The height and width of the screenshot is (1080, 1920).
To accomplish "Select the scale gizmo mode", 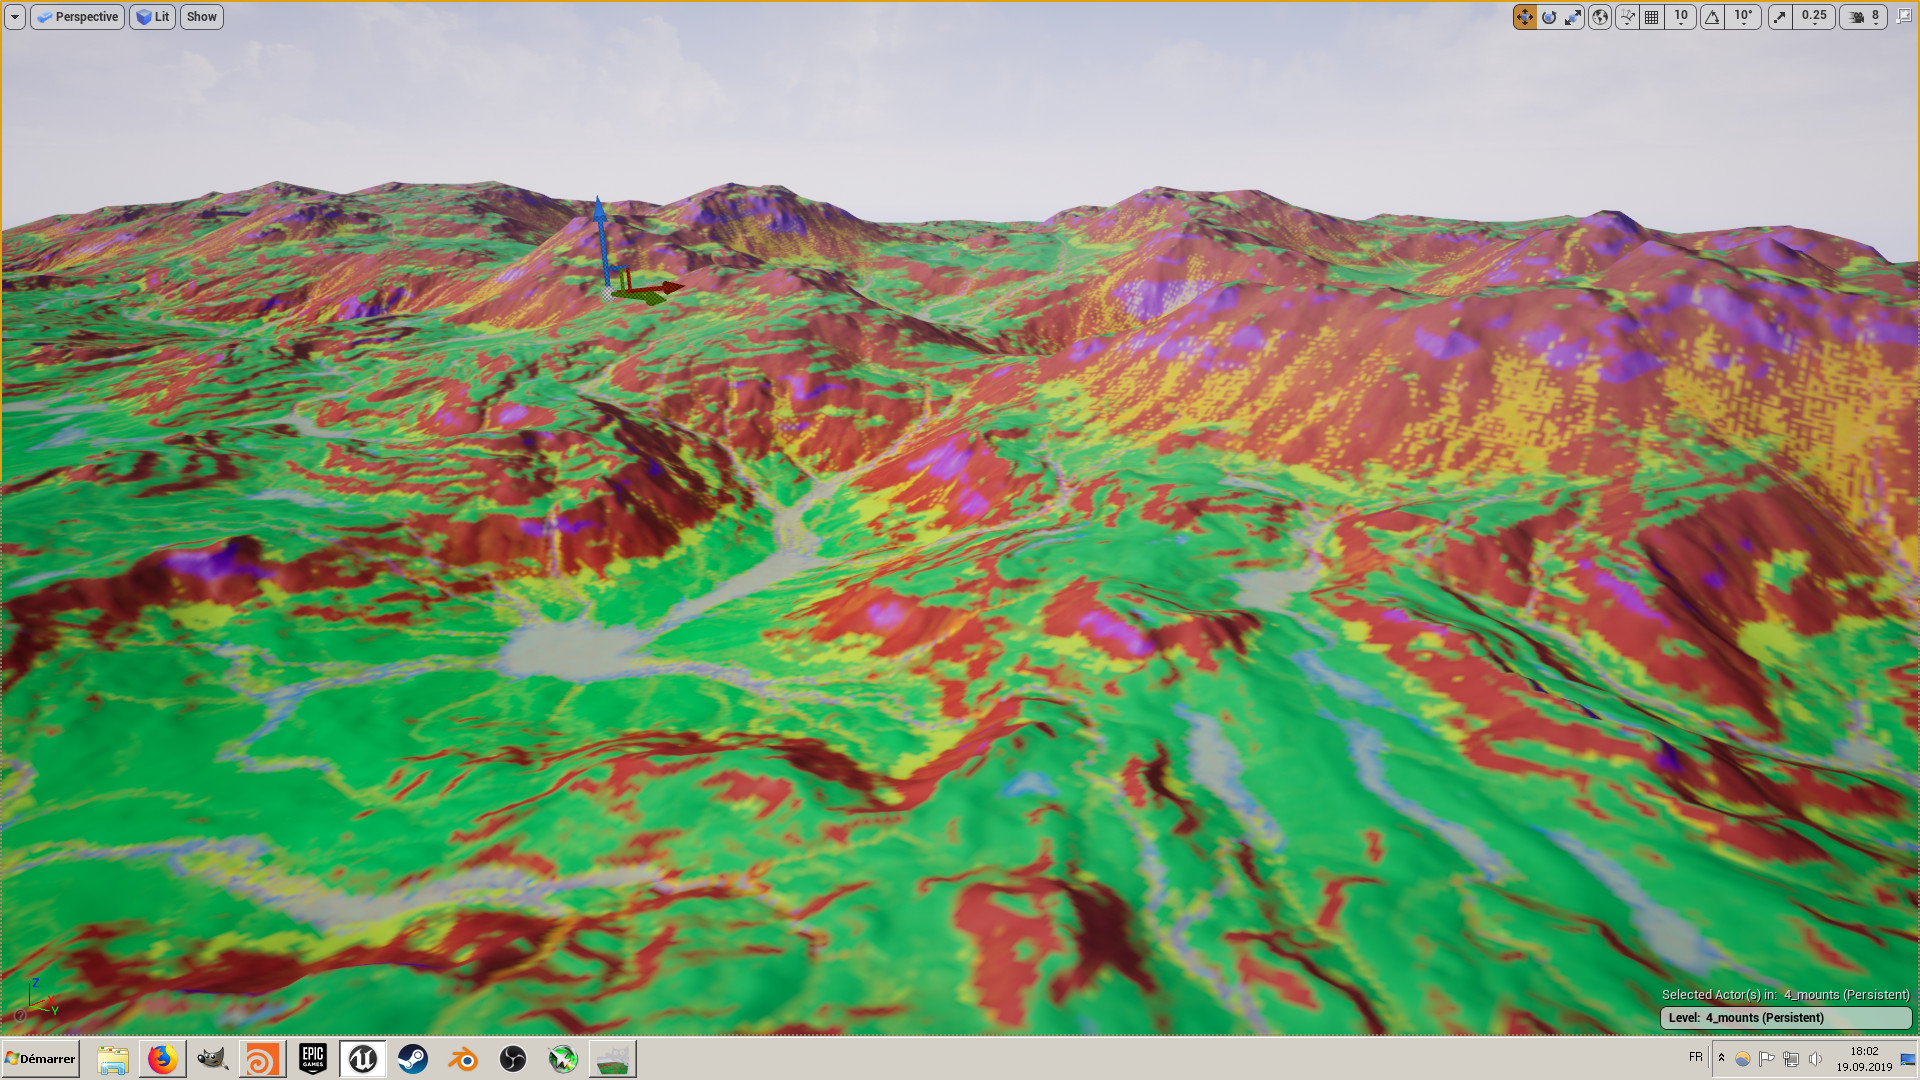I will (x=1573, y=17).
